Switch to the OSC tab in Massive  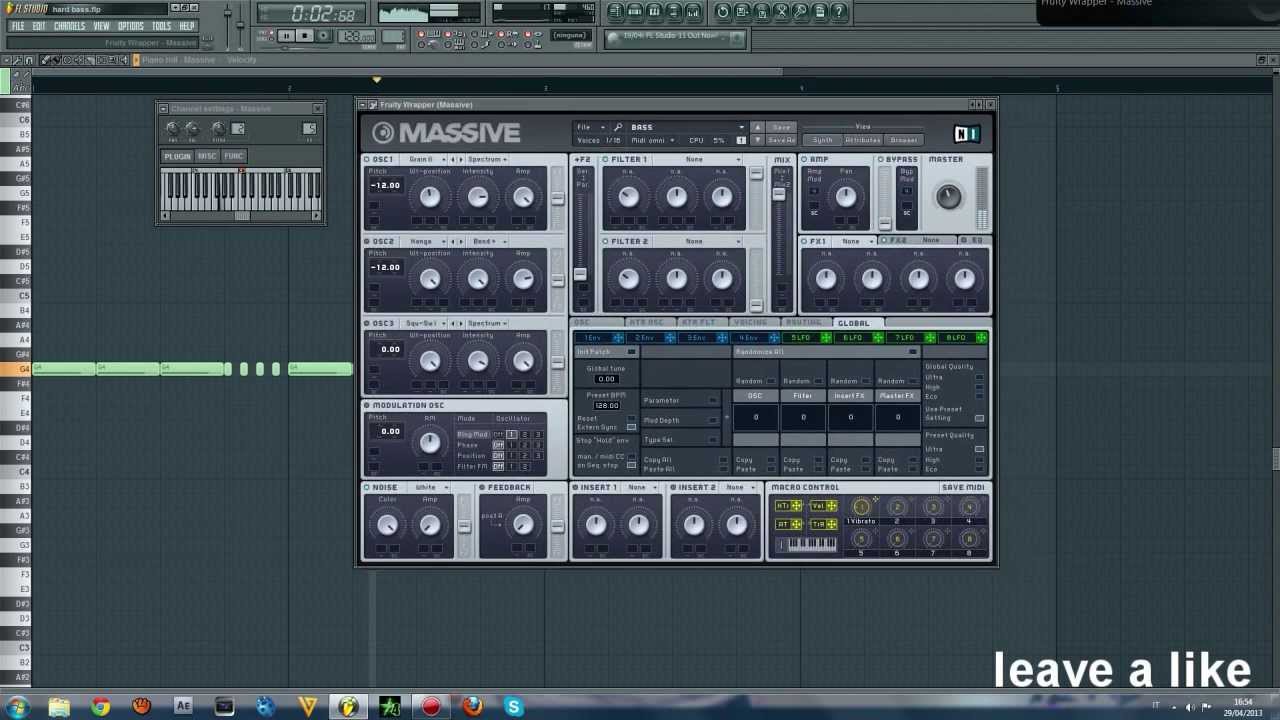(583, 323)
